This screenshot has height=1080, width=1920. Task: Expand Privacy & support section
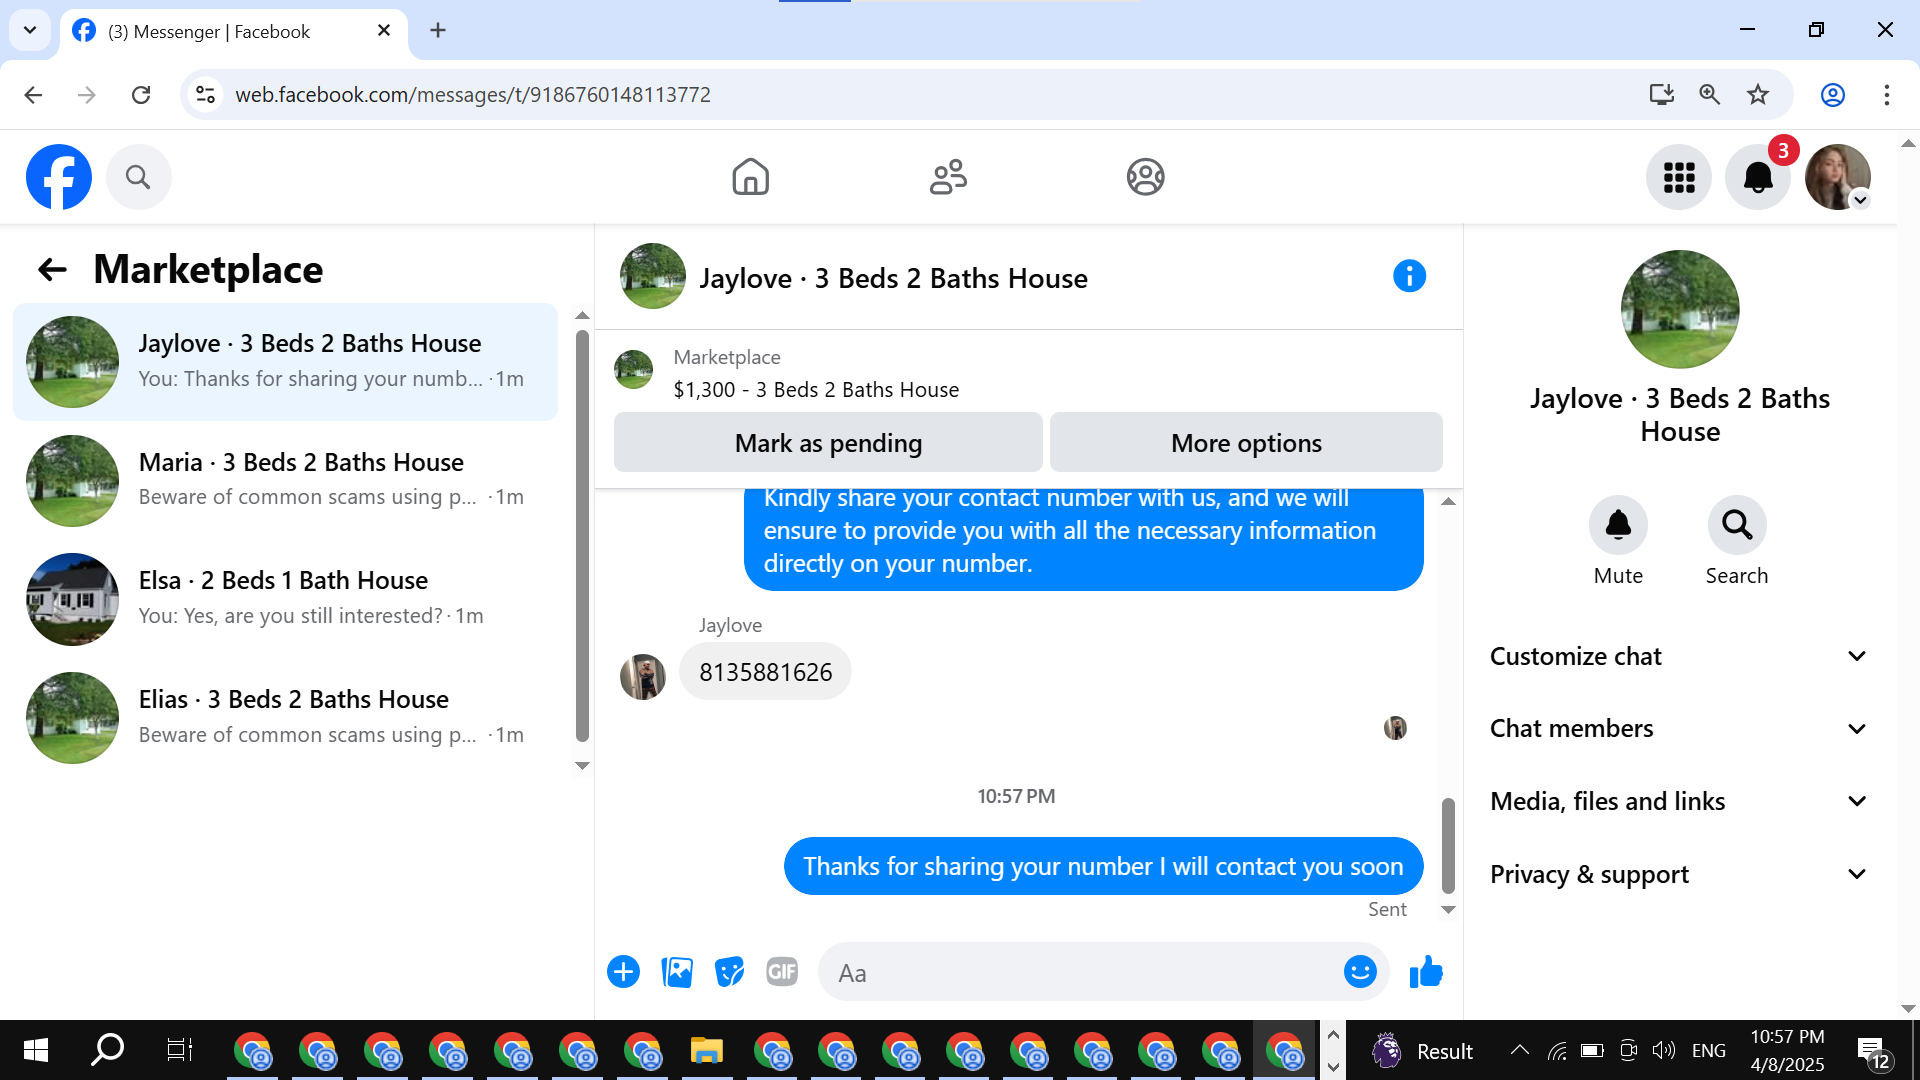1678,875
